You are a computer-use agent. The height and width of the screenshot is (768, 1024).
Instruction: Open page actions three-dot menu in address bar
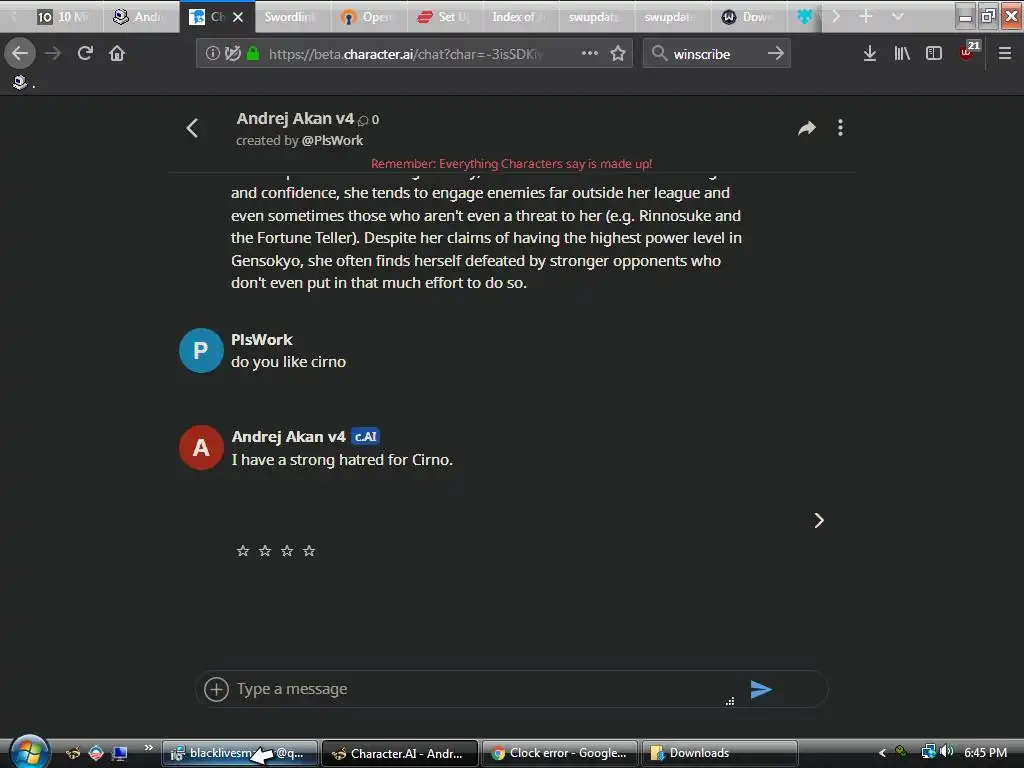(x=590, y=54)
